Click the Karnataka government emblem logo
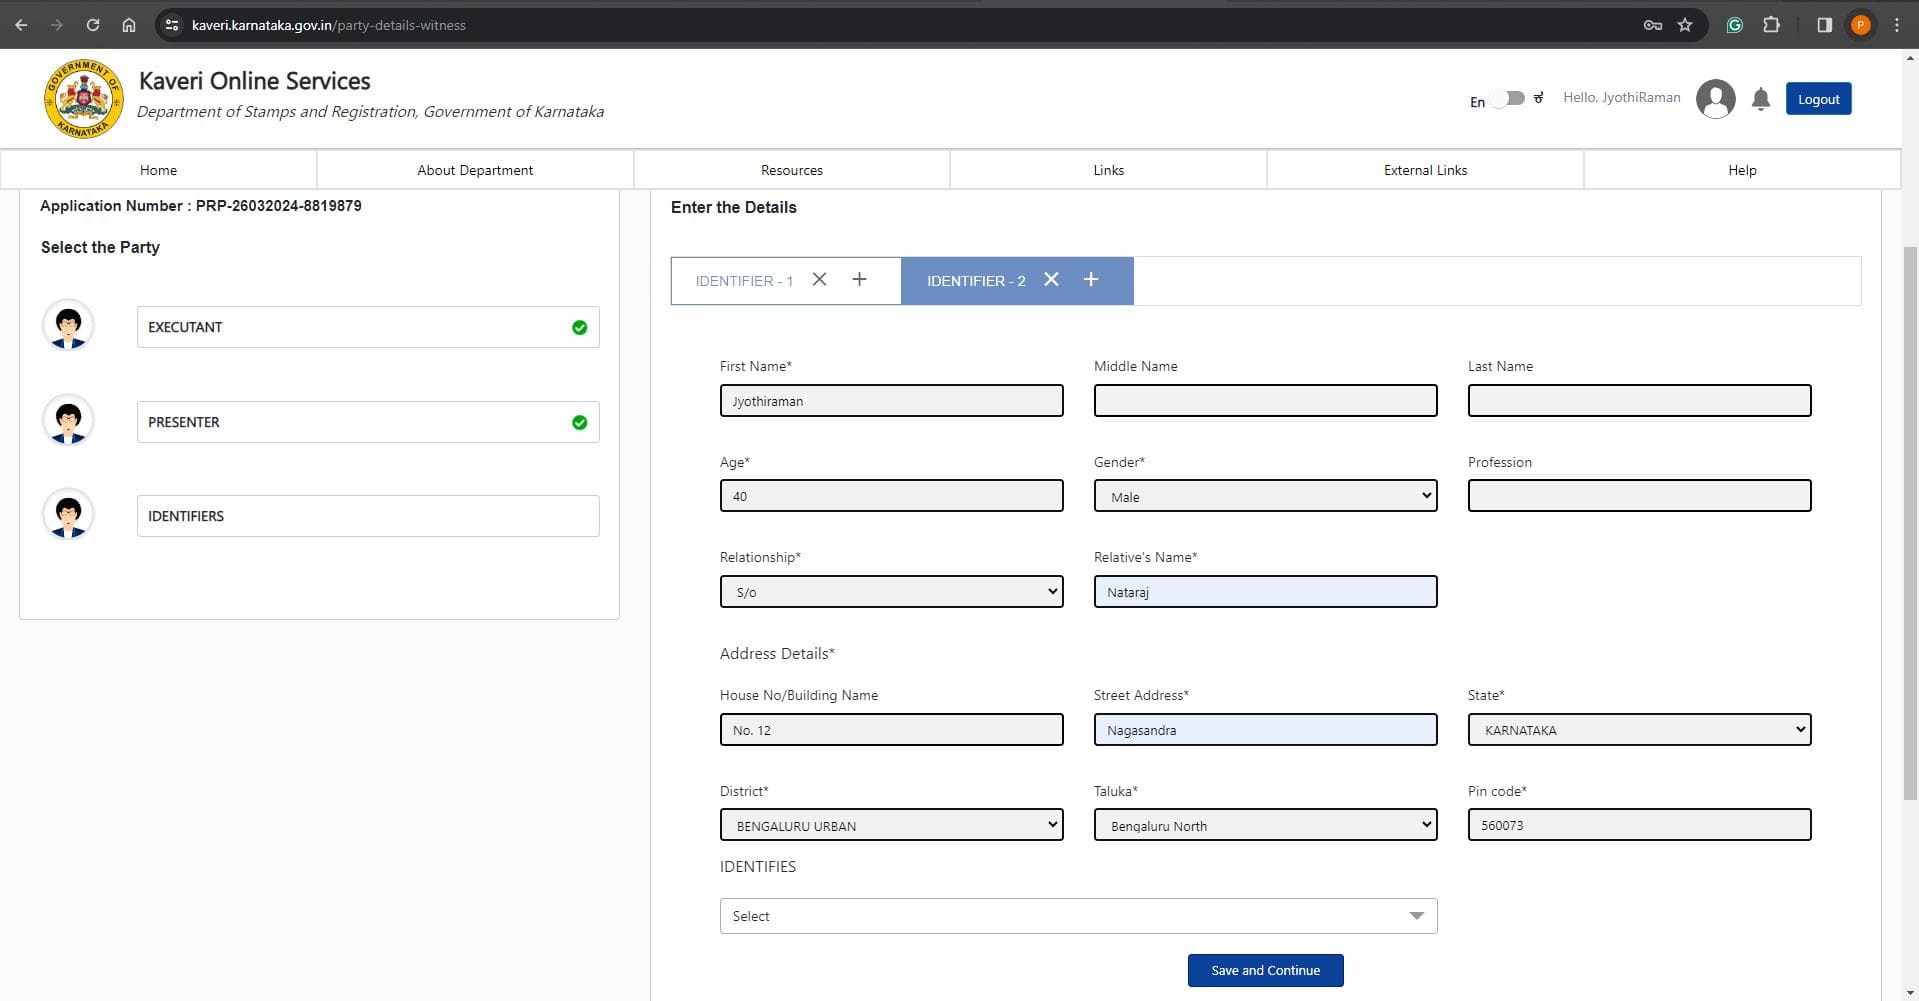Viewport: 1919px width, 1001px height. coord(83,99)
